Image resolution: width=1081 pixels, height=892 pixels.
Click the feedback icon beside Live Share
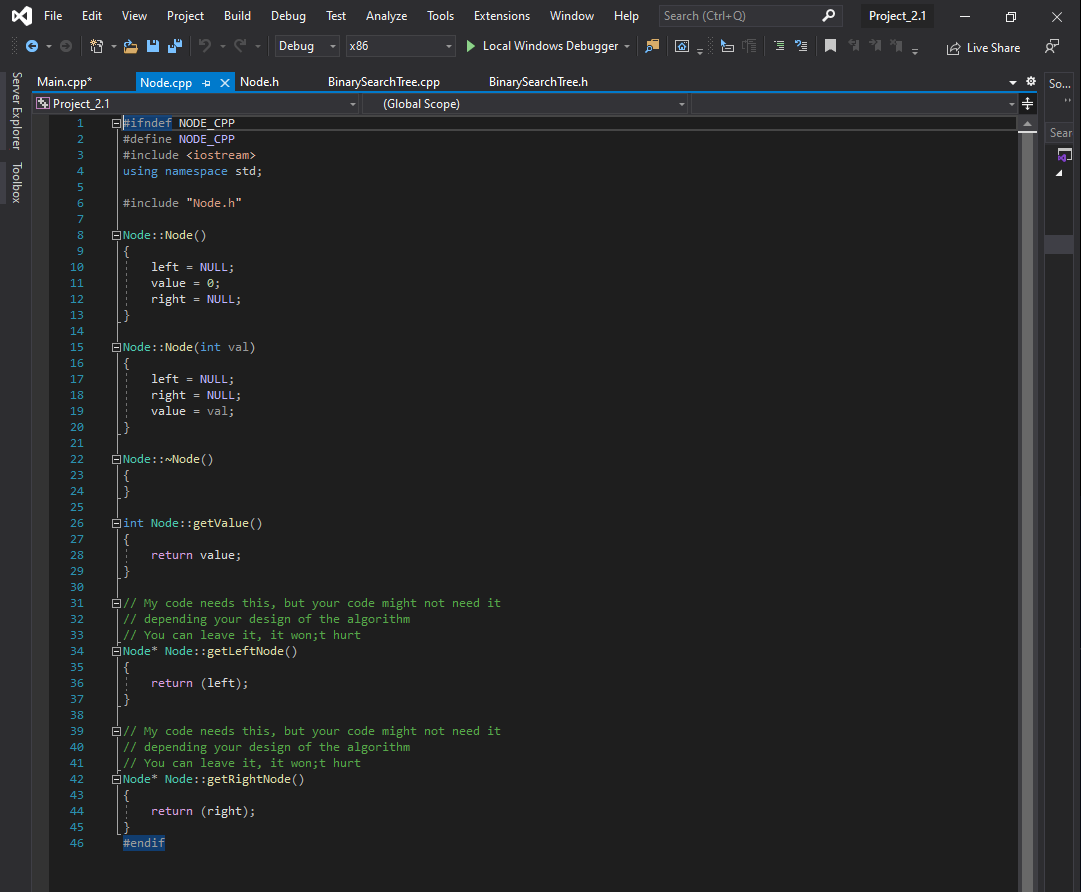(x=1051, y=46)
